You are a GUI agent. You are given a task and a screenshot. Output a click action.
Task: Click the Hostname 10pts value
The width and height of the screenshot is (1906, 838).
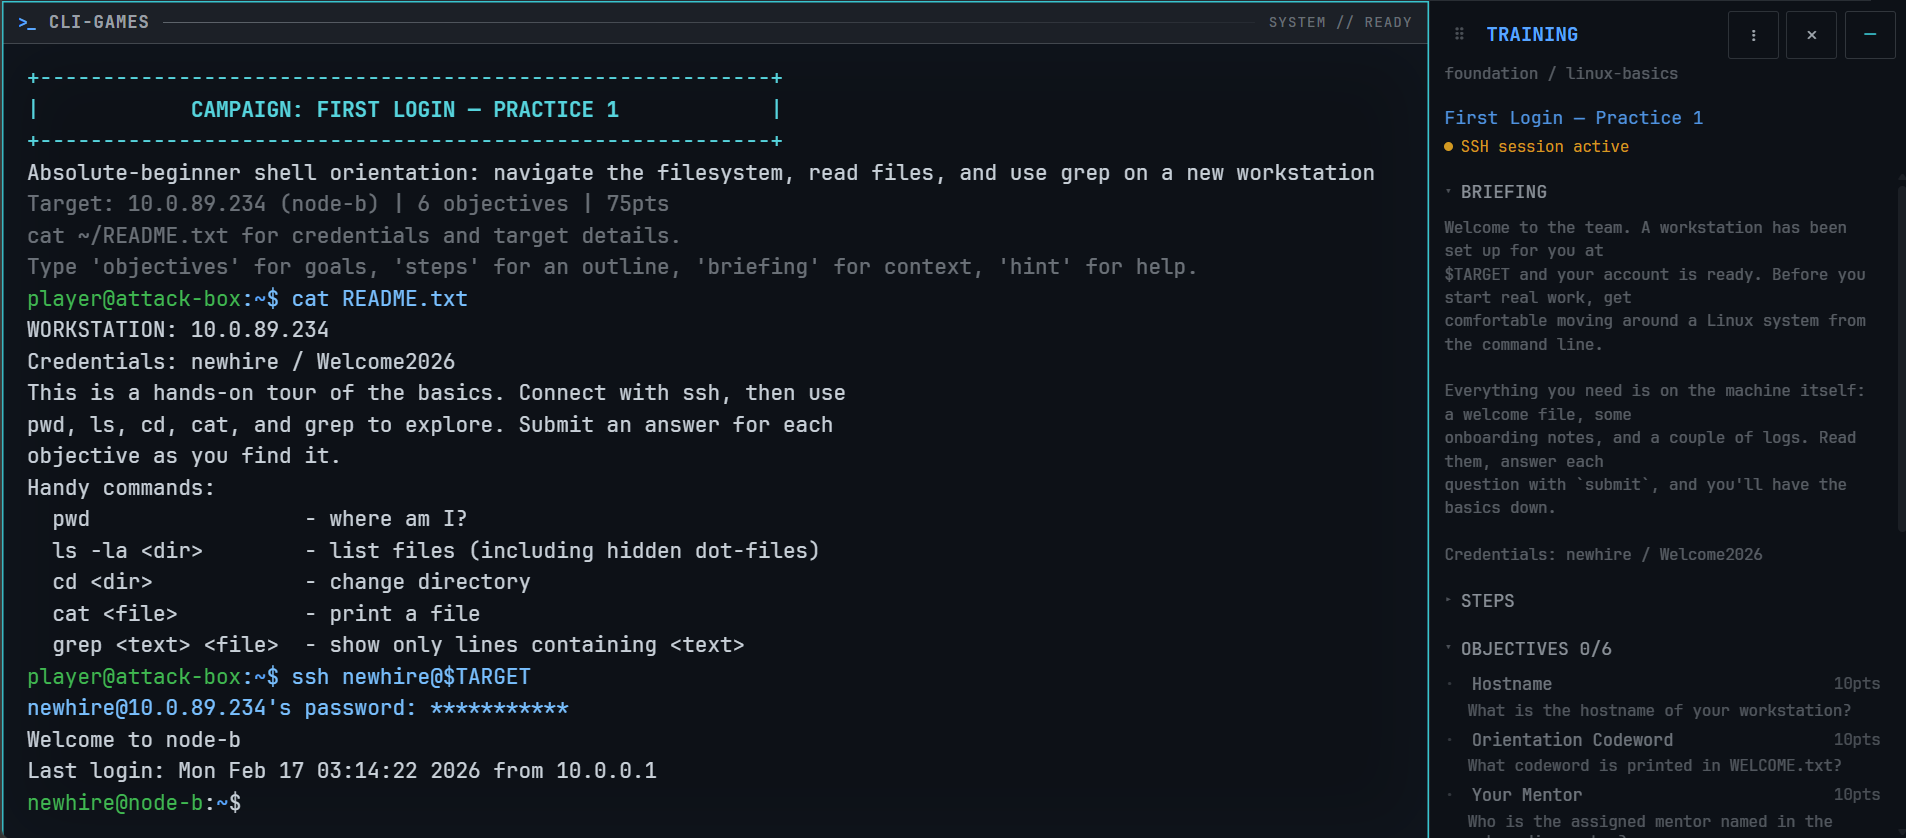click(1857, 684)
